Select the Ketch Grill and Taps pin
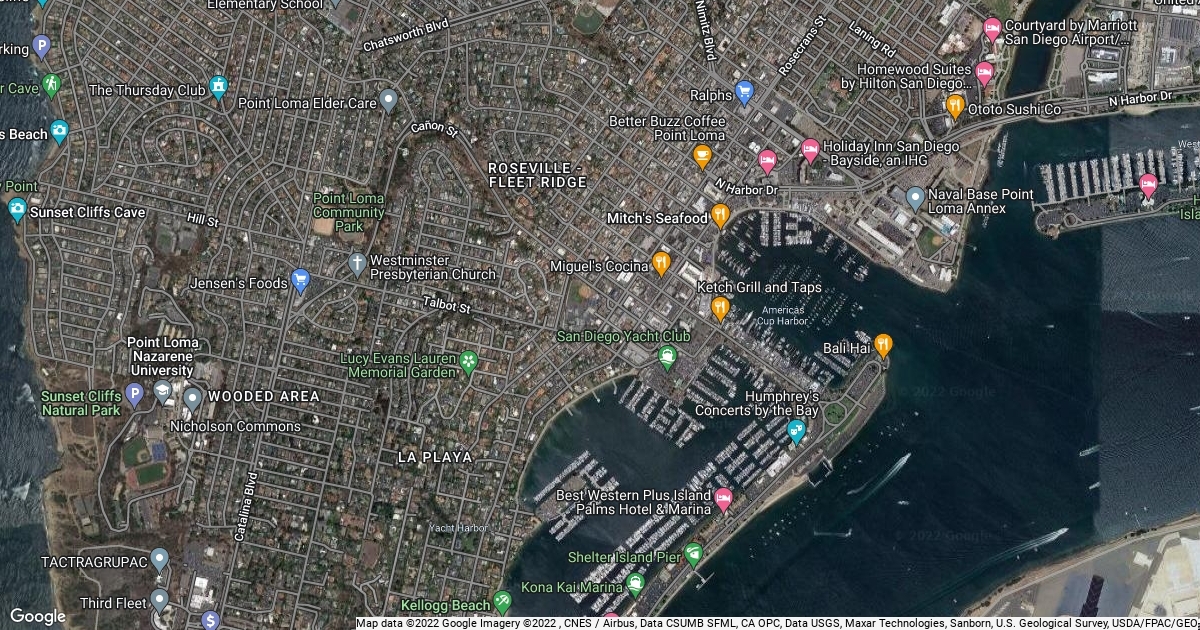This screenshot has width=1200, height=630. 720,308
